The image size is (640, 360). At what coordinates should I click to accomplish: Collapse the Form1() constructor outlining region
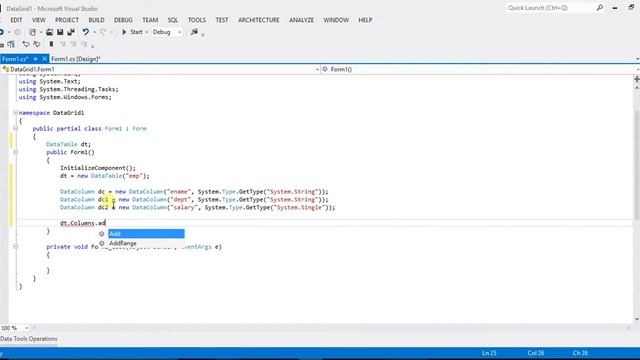click(15, 152)
